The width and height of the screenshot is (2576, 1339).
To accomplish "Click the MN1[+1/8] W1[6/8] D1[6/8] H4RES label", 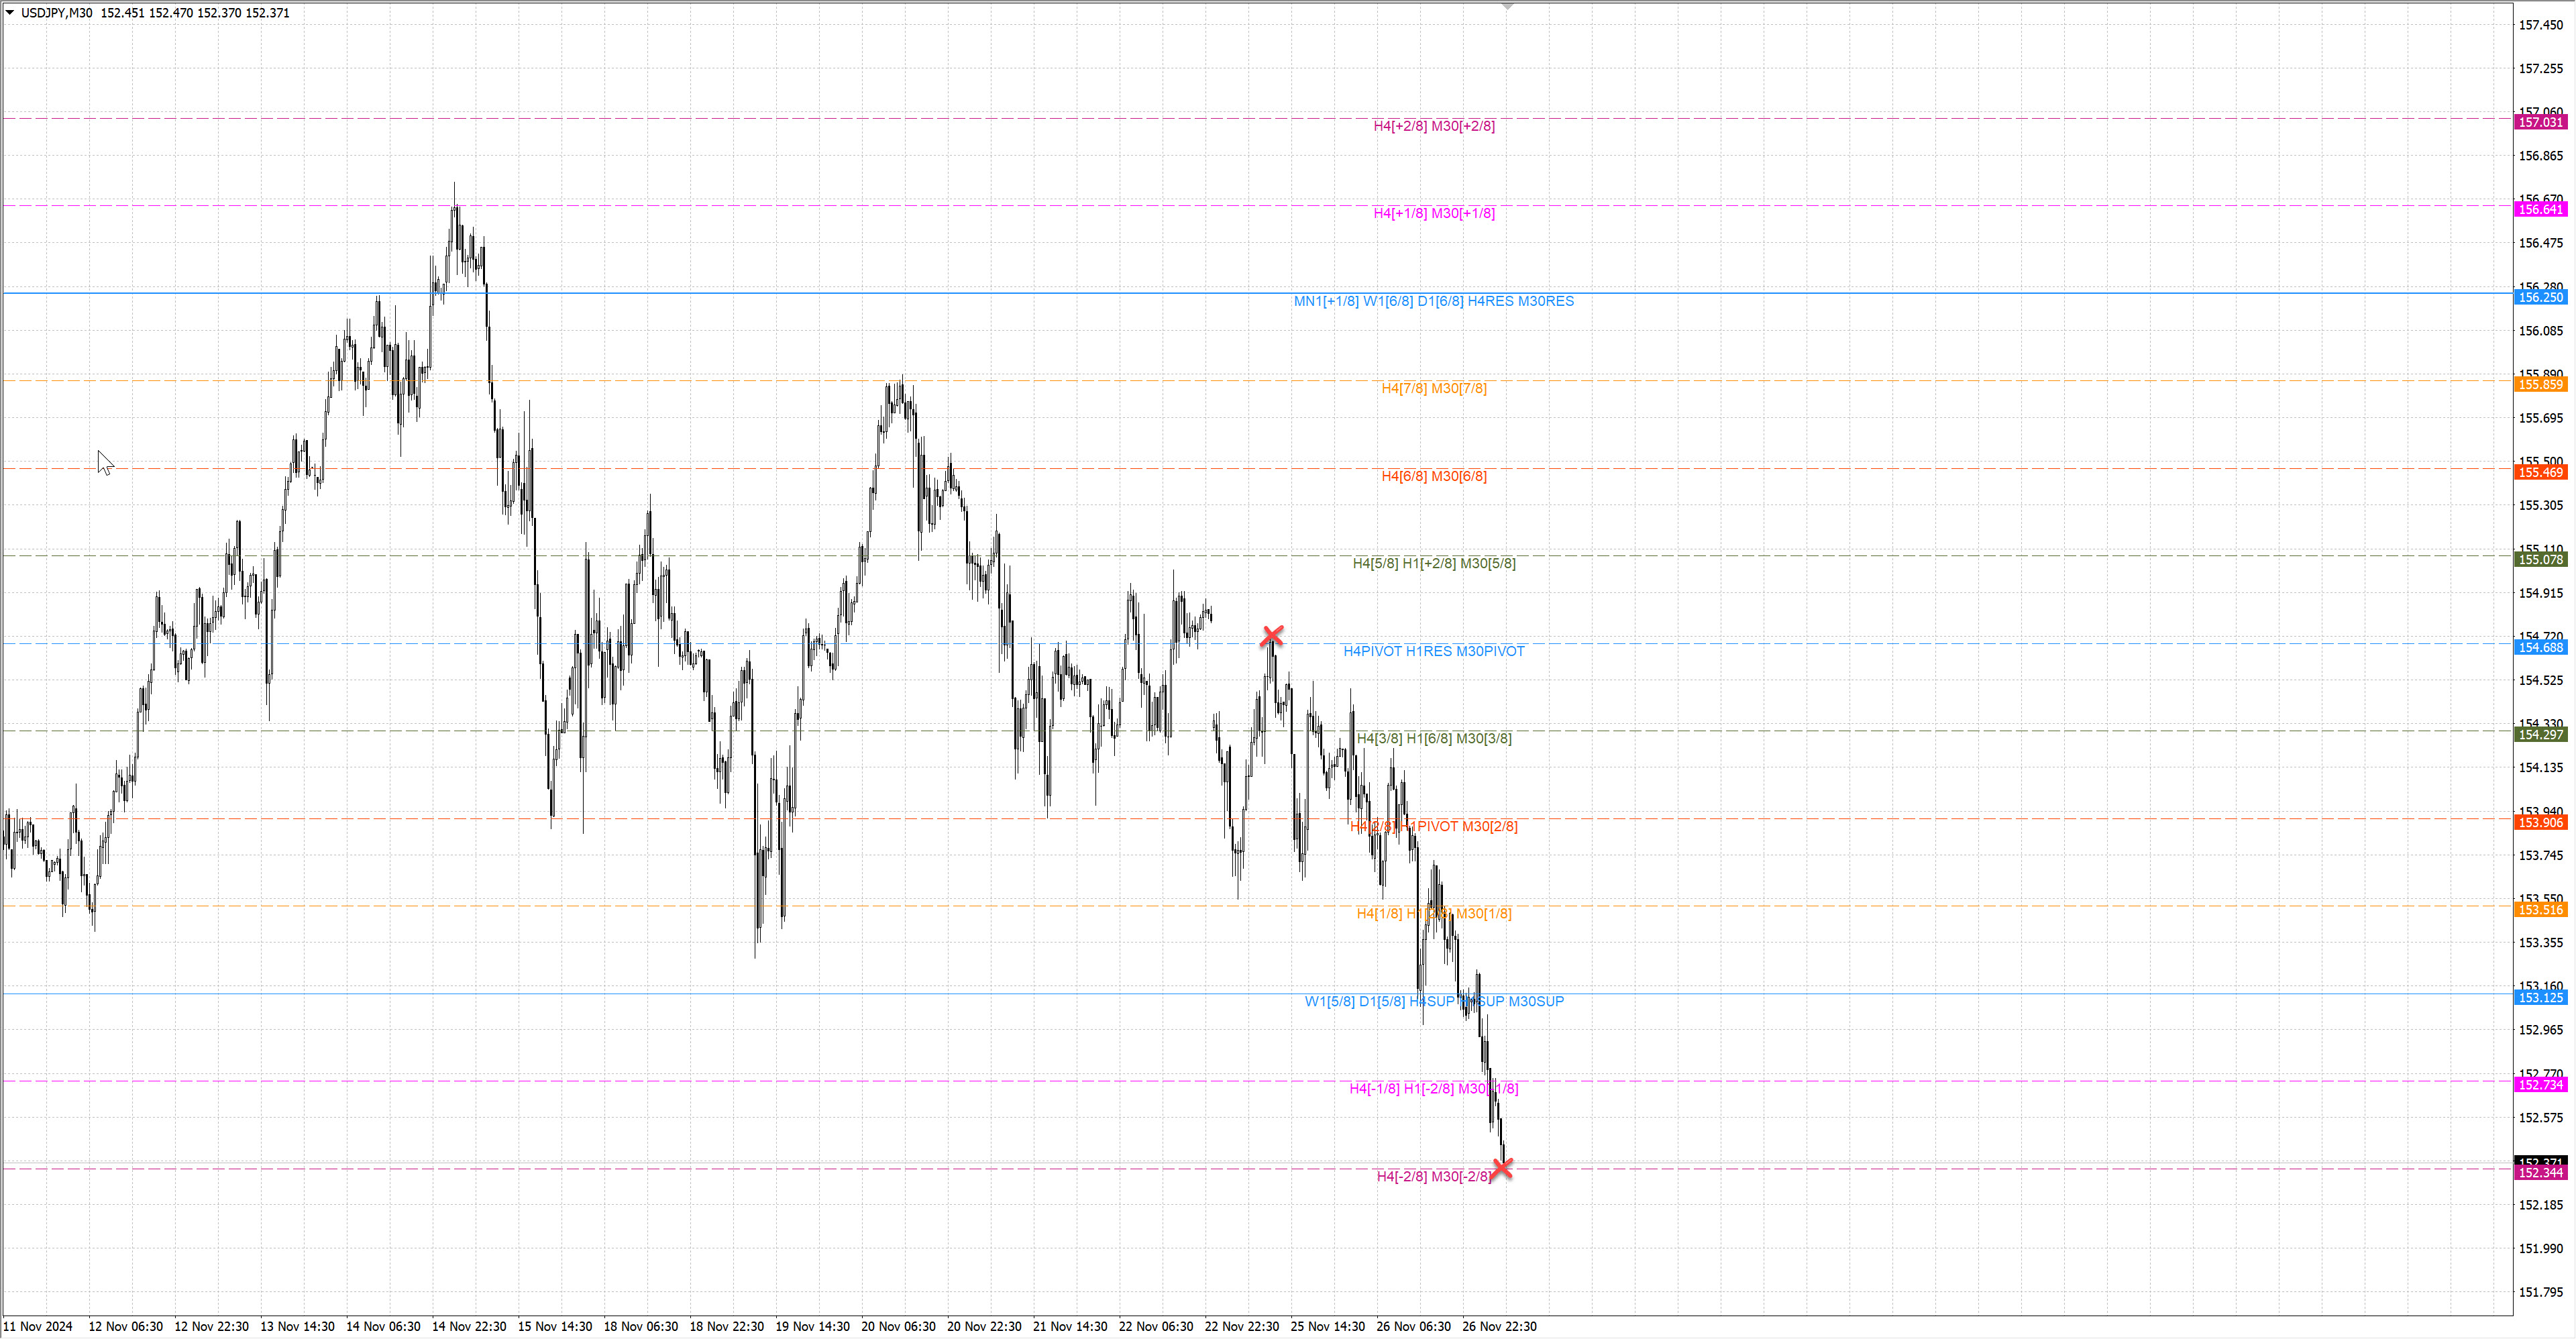I will click(x=1433, y=301).
